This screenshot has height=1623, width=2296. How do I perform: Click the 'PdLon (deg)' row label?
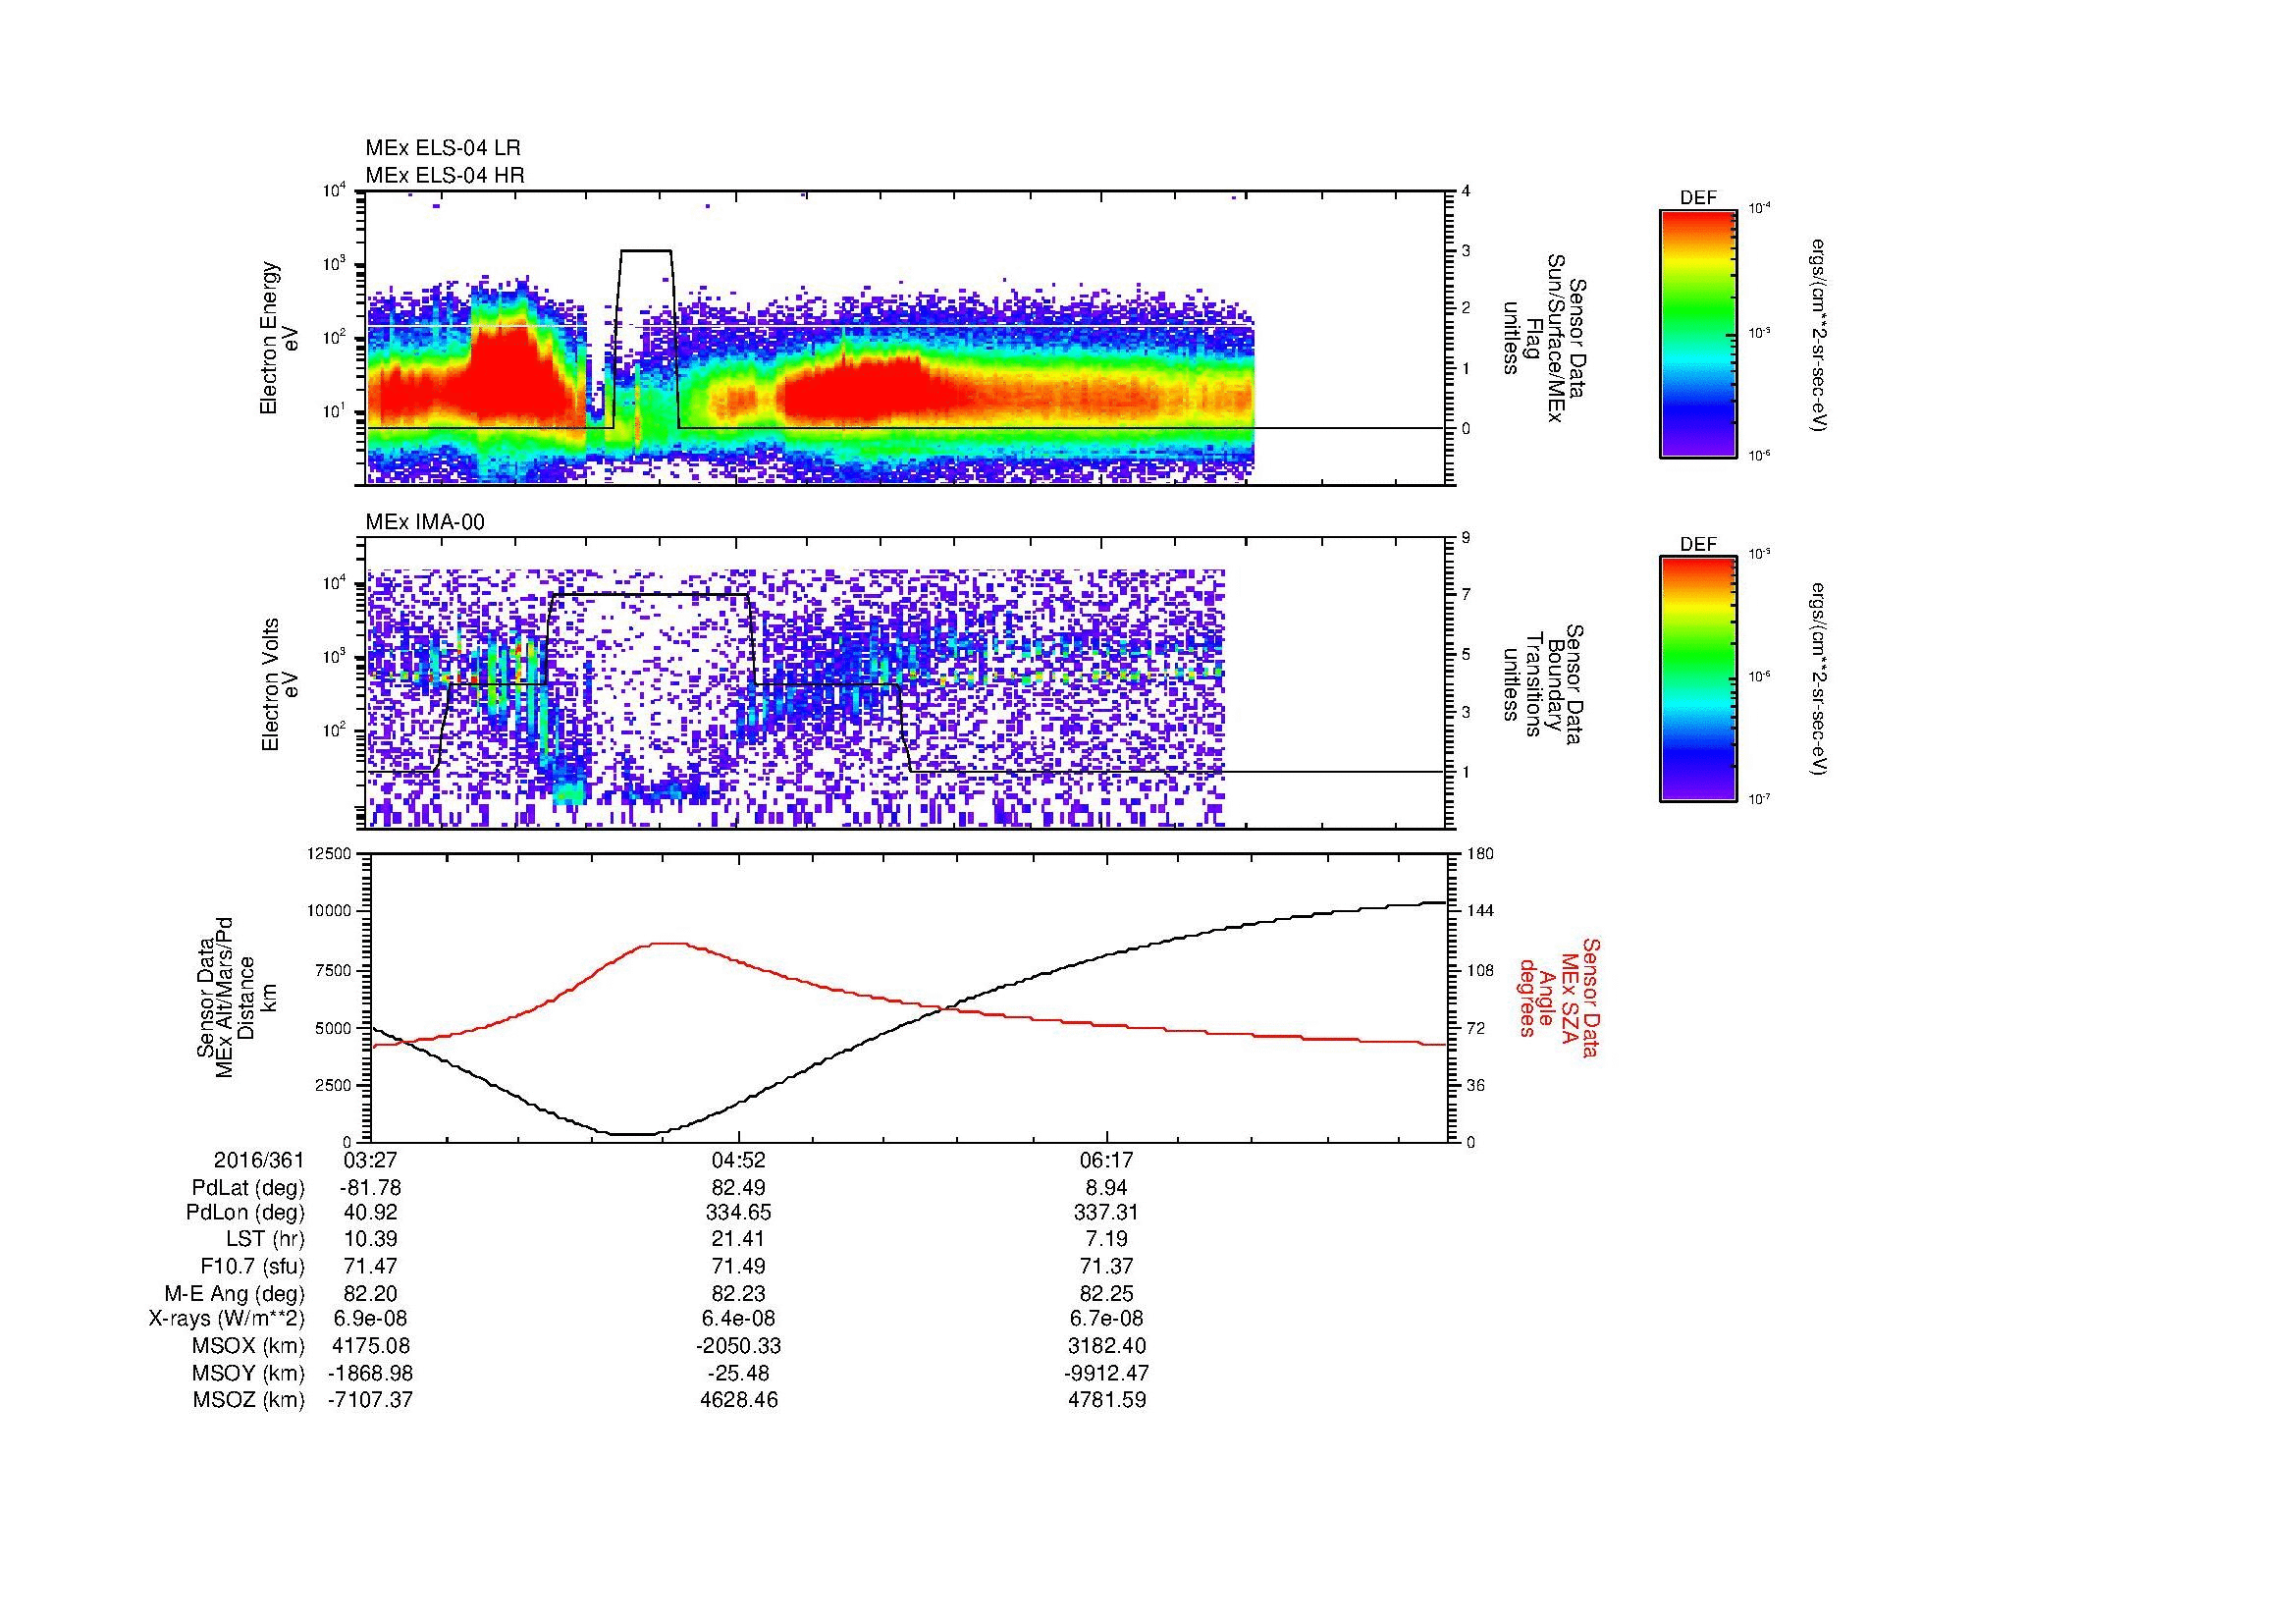click(246, 1214)
